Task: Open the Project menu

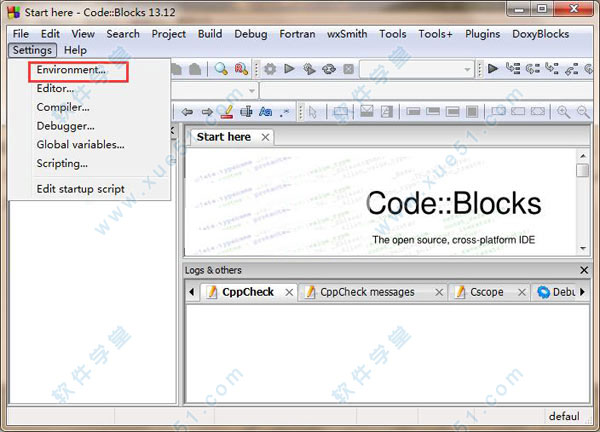Action: click(x=169, y=34)
